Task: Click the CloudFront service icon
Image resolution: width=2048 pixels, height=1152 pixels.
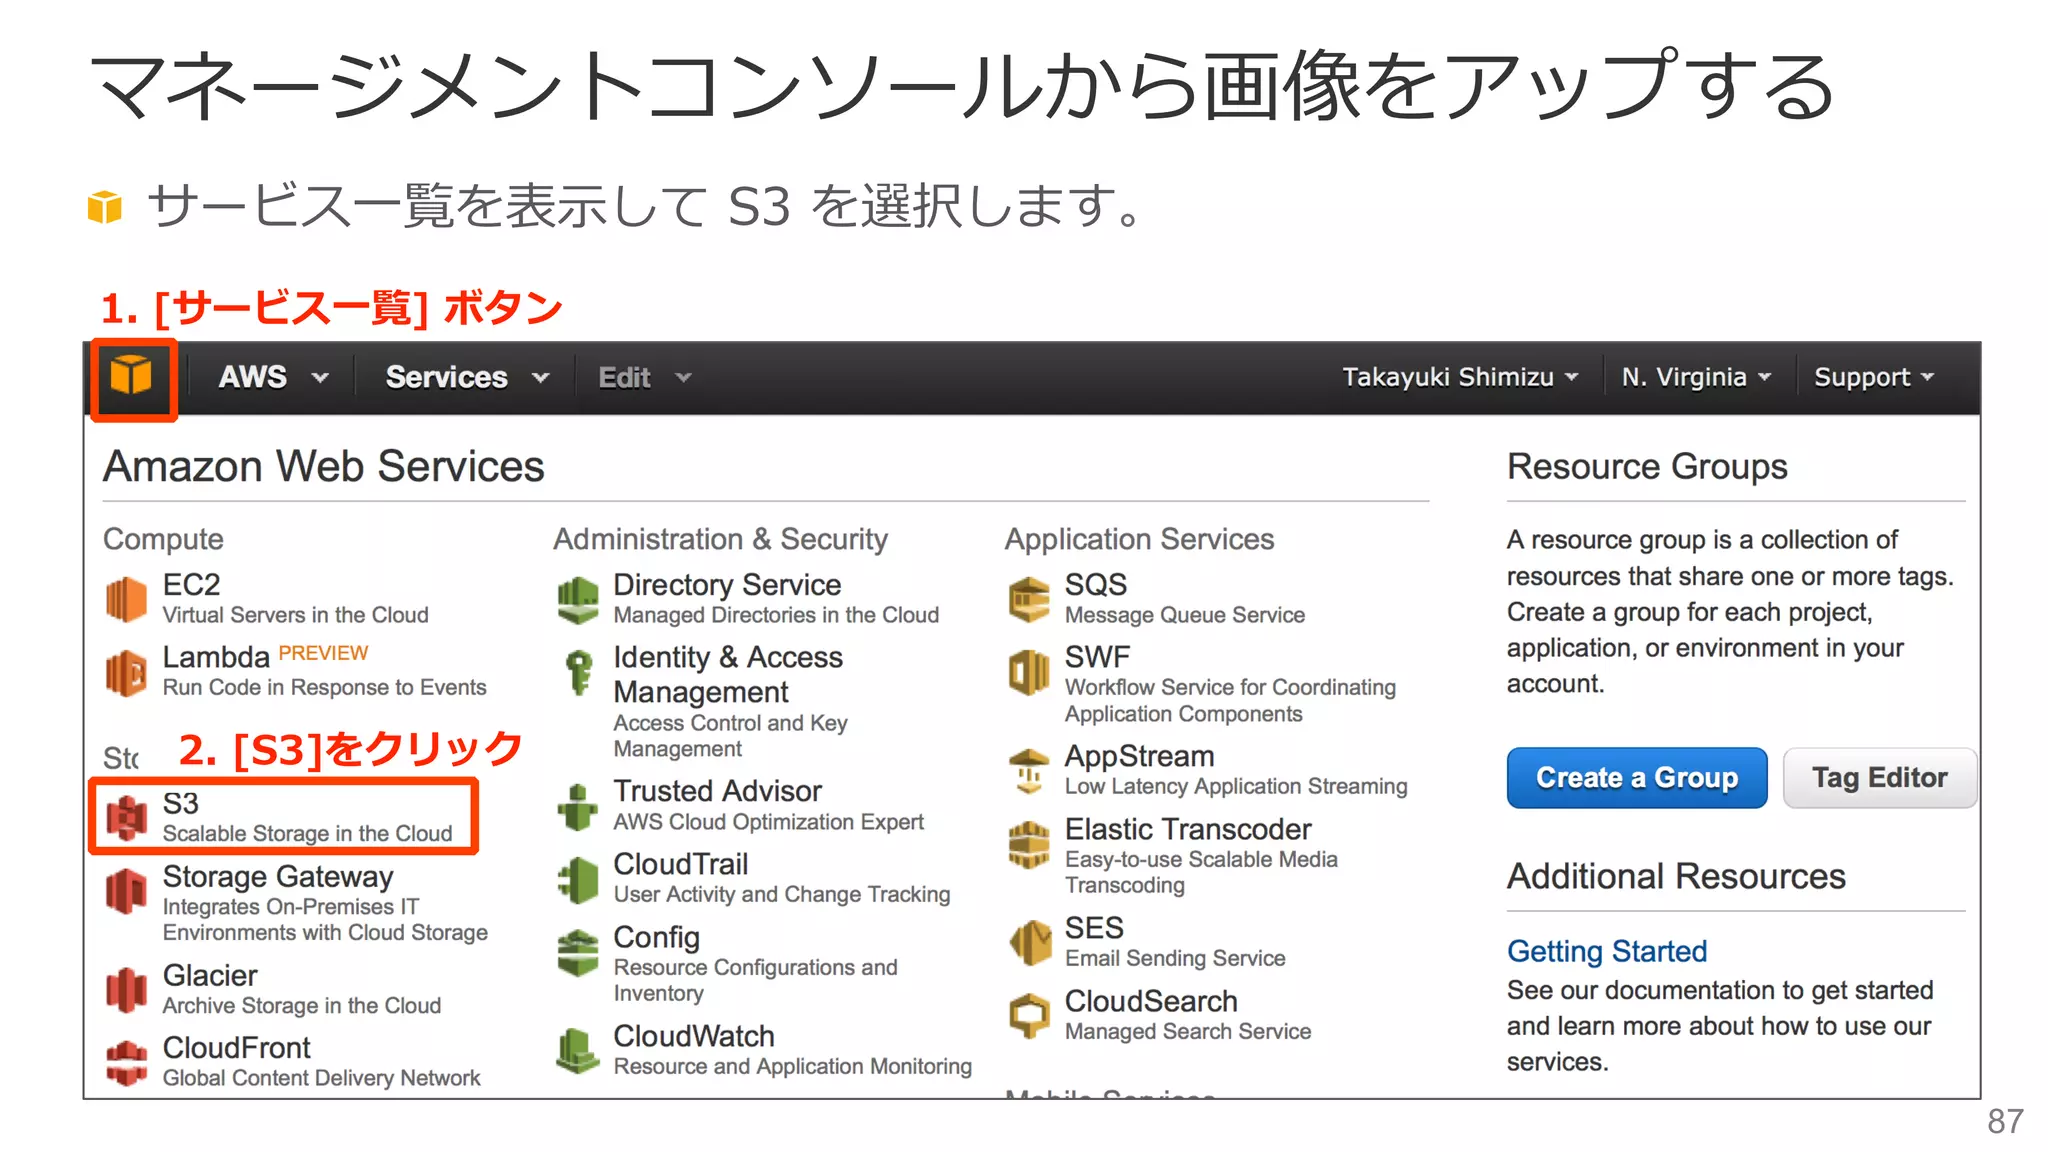Action: (x=127, y=1062)
